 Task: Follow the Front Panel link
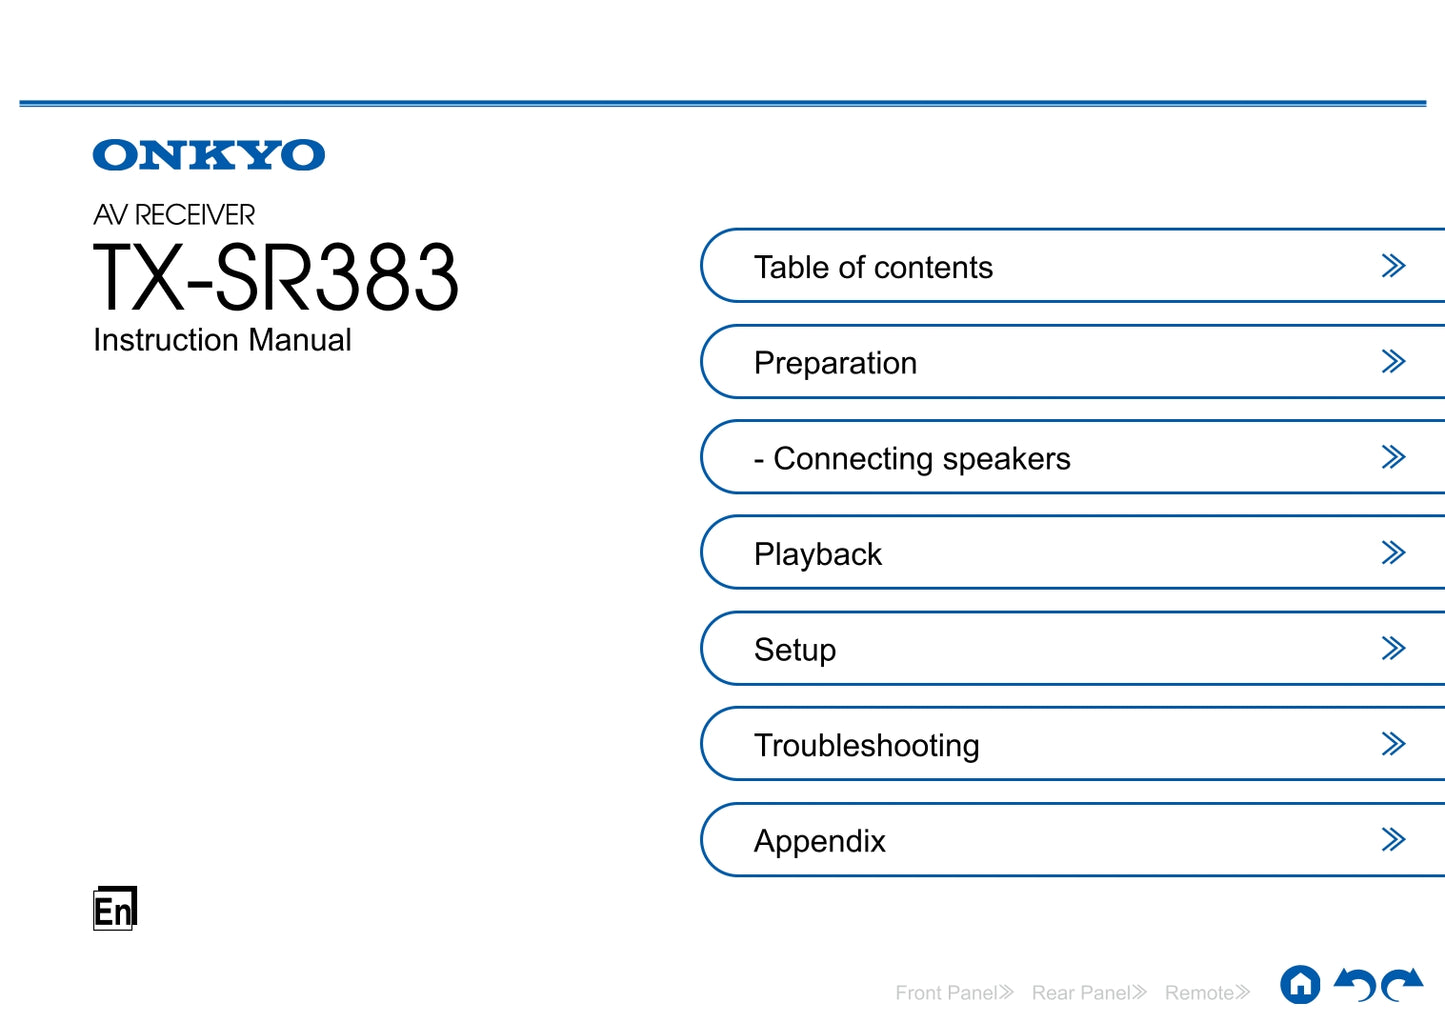(x=954, y=993)
